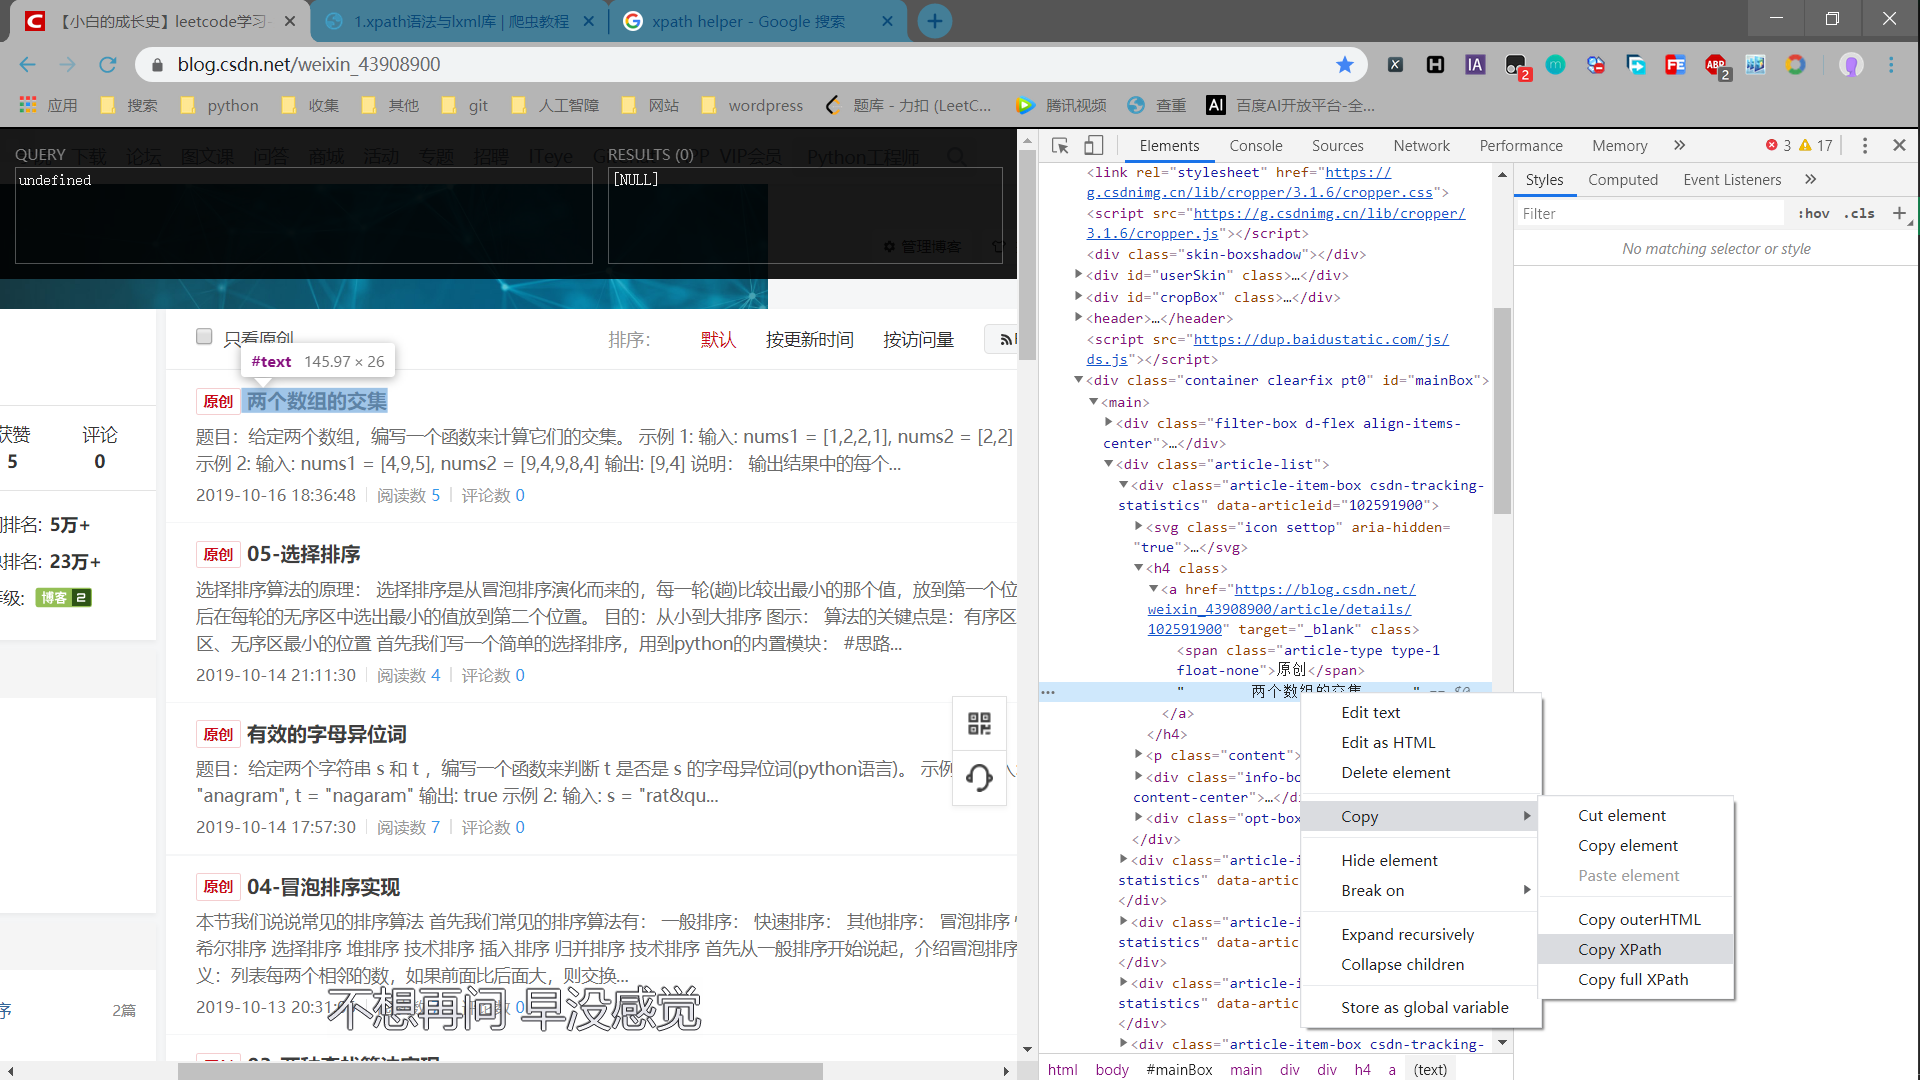1920x1080 pixels.
Task: Click the Styles Filter input field
Action: tap(1650, 214)
